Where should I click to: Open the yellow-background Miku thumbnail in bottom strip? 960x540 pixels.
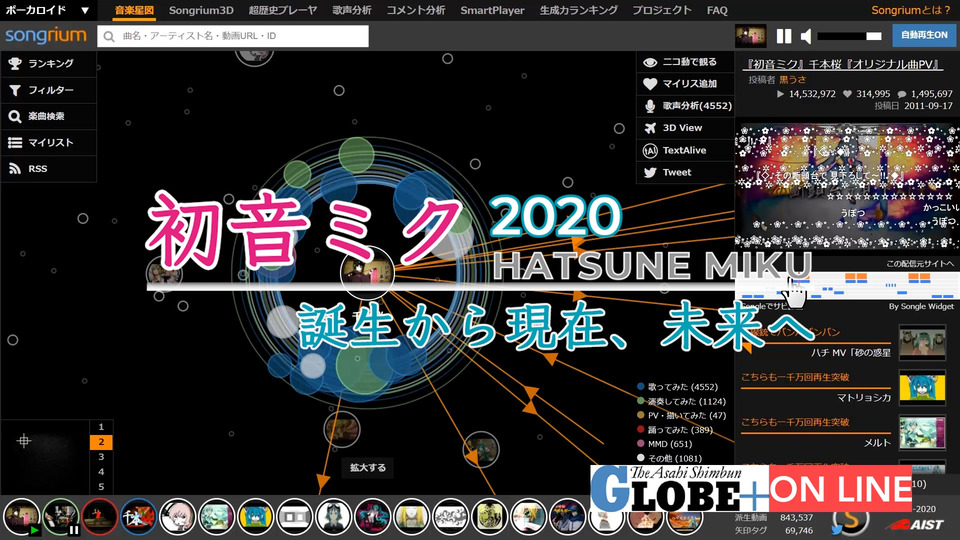(255, 517)
